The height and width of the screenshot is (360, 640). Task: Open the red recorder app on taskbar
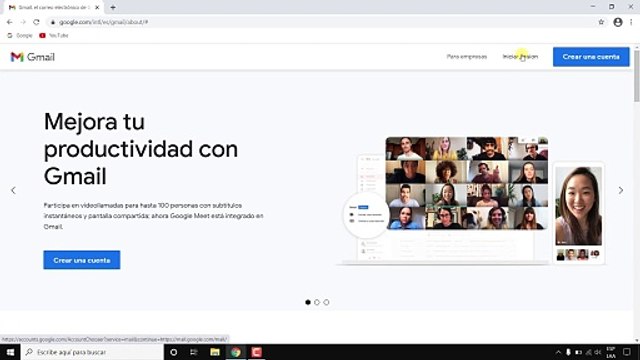[256, 352]
